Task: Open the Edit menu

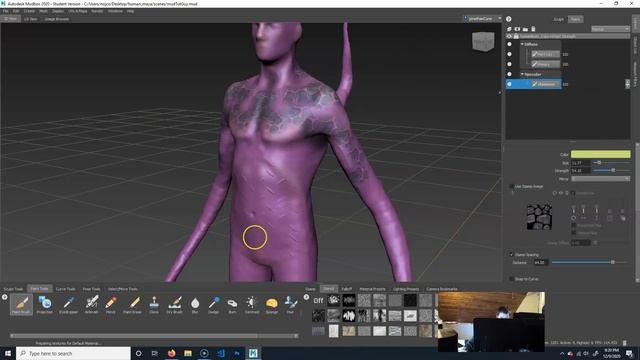Action: 16,11
